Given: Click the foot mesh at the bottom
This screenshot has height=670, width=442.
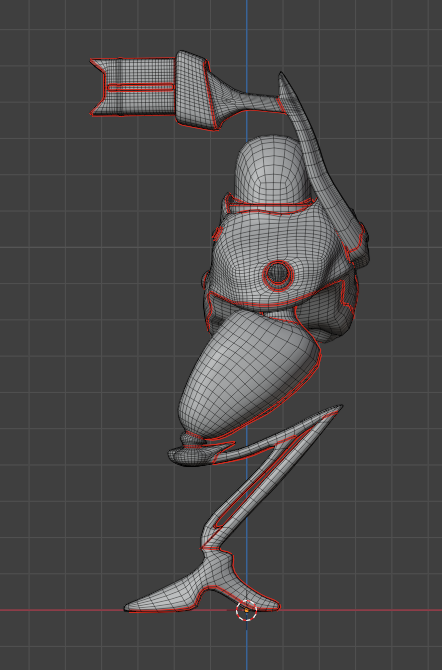Looking at the screenshot, I should [202, 590].
